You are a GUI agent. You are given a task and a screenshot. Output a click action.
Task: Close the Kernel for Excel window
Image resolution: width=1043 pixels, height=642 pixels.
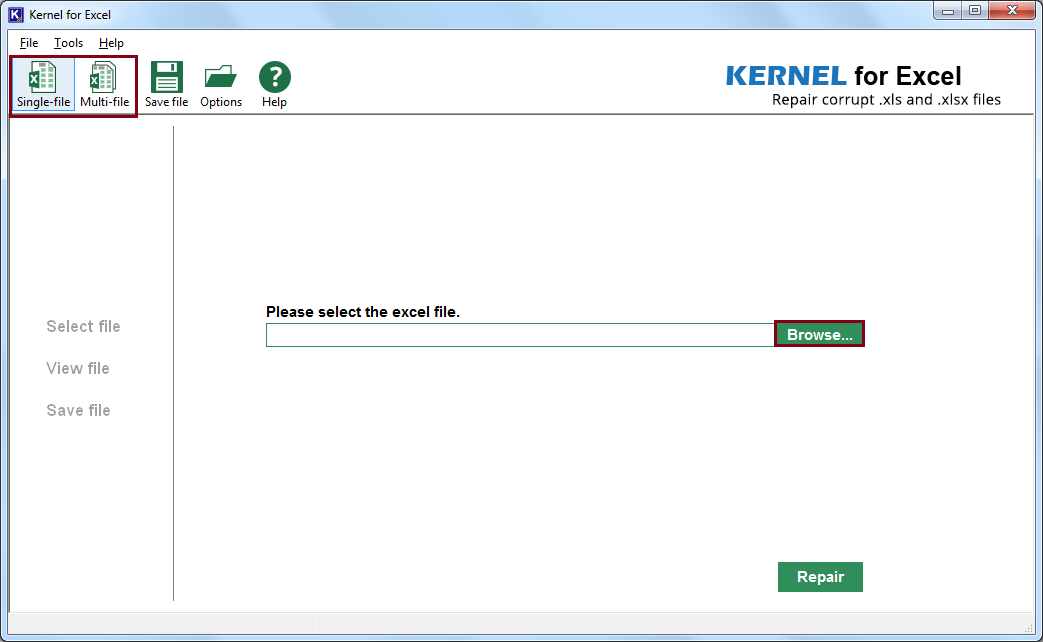[x=1012, y=11]
